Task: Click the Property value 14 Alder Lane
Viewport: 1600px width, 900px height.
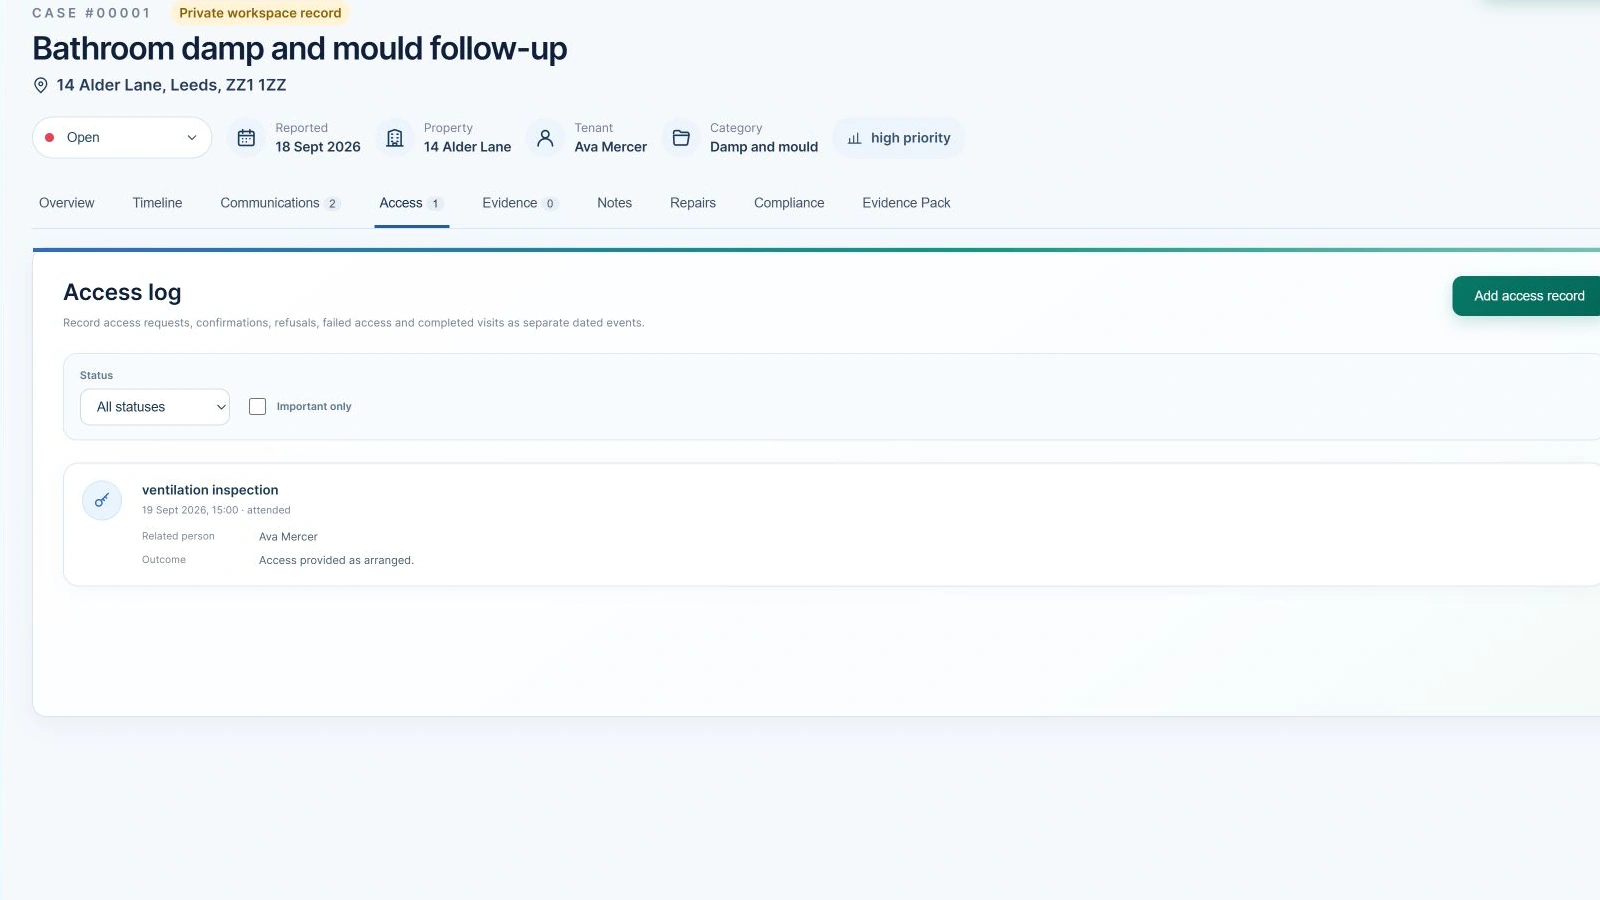Action: (x=467, y=147)
